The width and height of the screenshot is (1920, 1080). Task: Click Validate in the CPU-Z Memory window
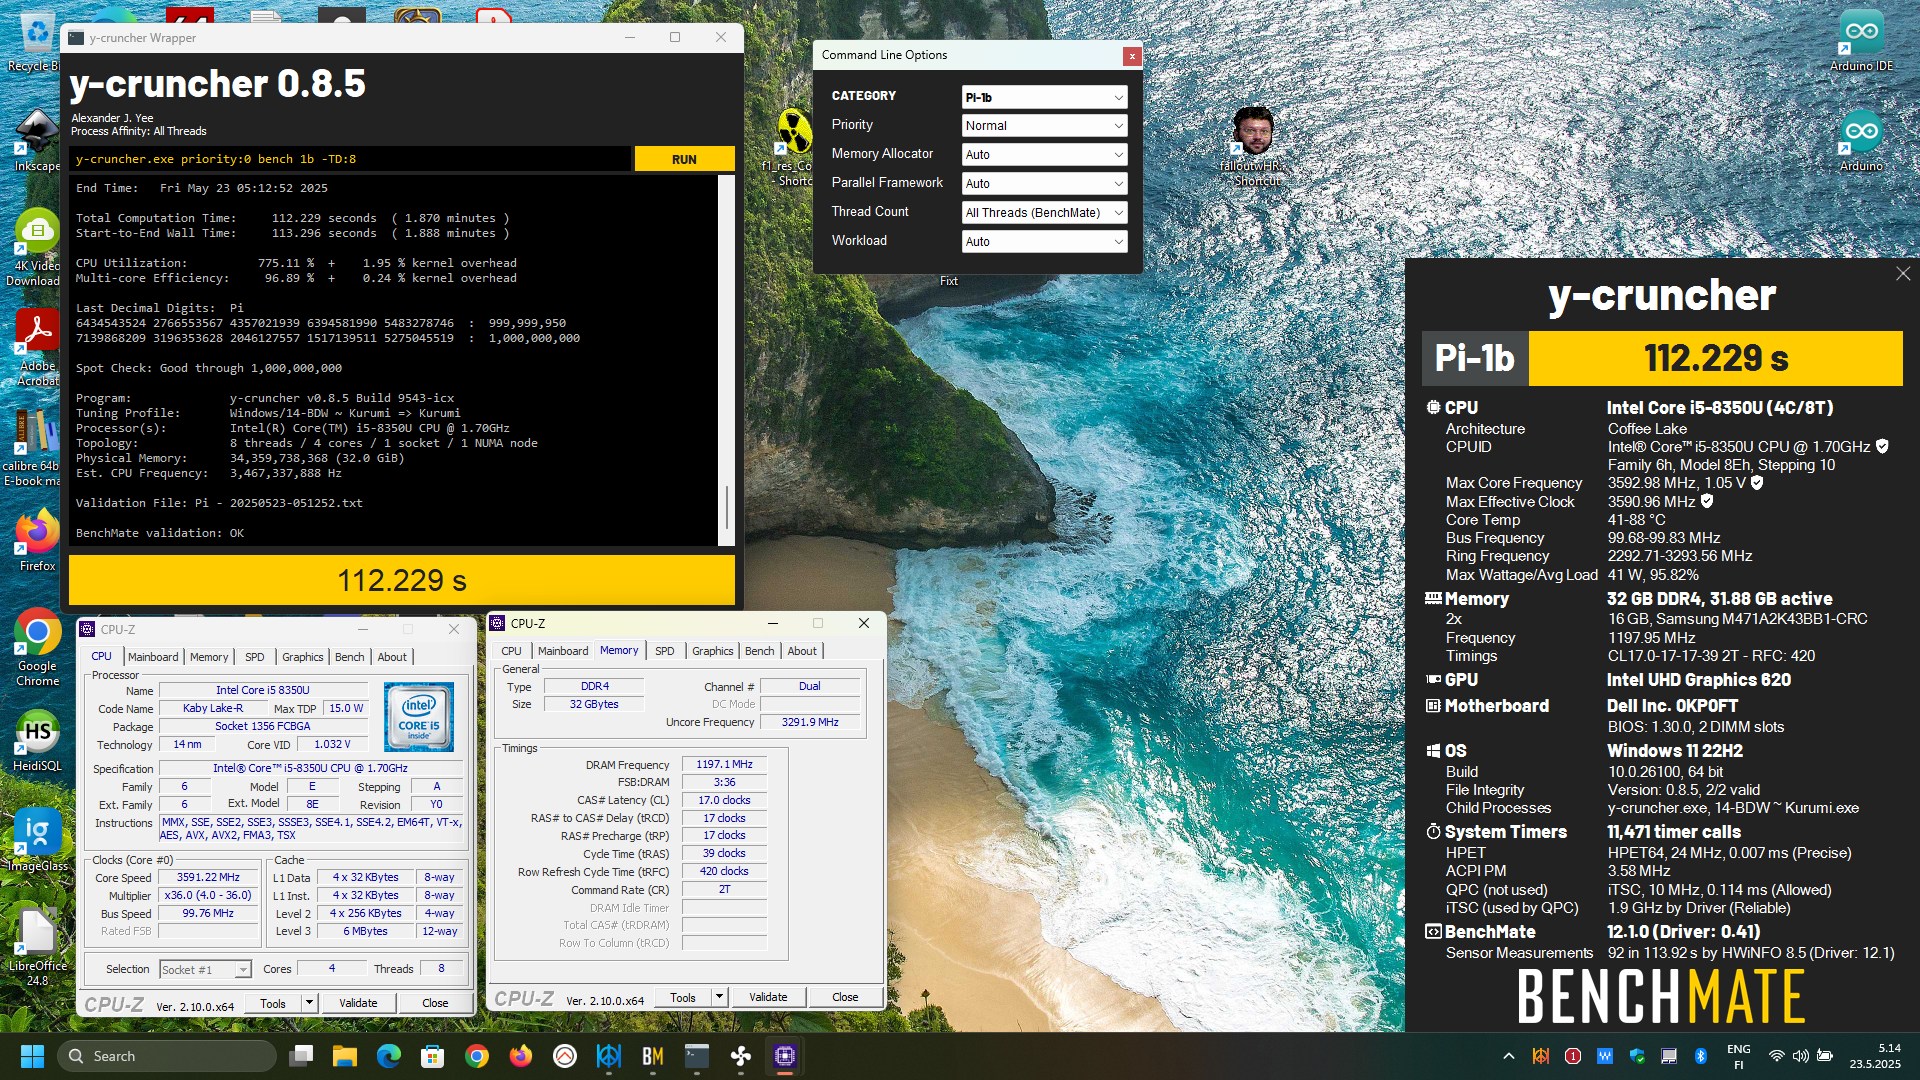click(x=768, y=997)
